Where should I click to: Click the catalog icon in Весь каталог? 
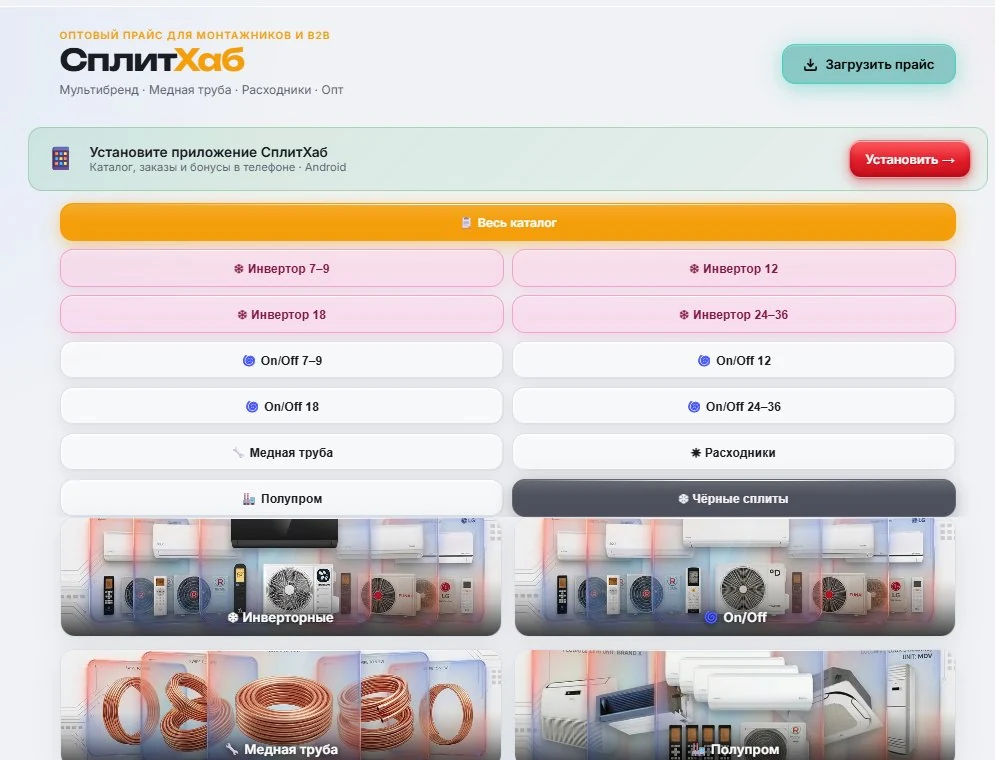click(466, 223)
